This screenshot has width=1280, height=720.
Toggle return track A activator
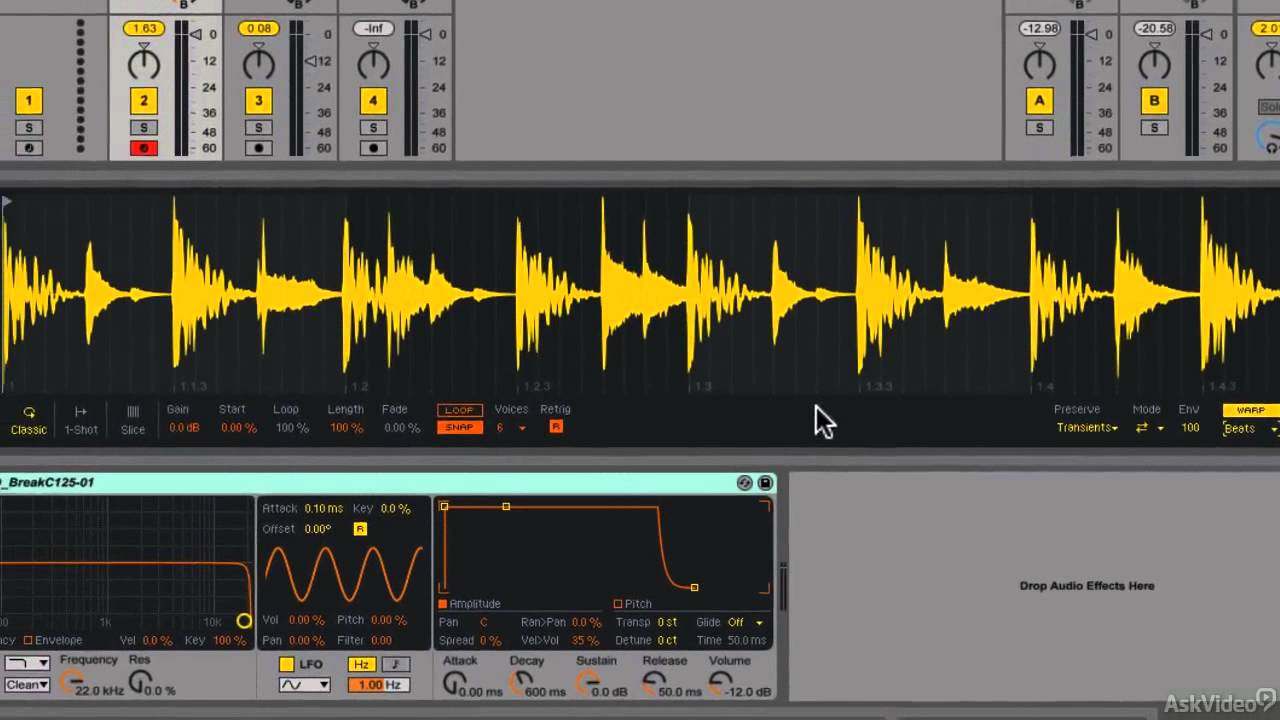[x=1039, y=100]
